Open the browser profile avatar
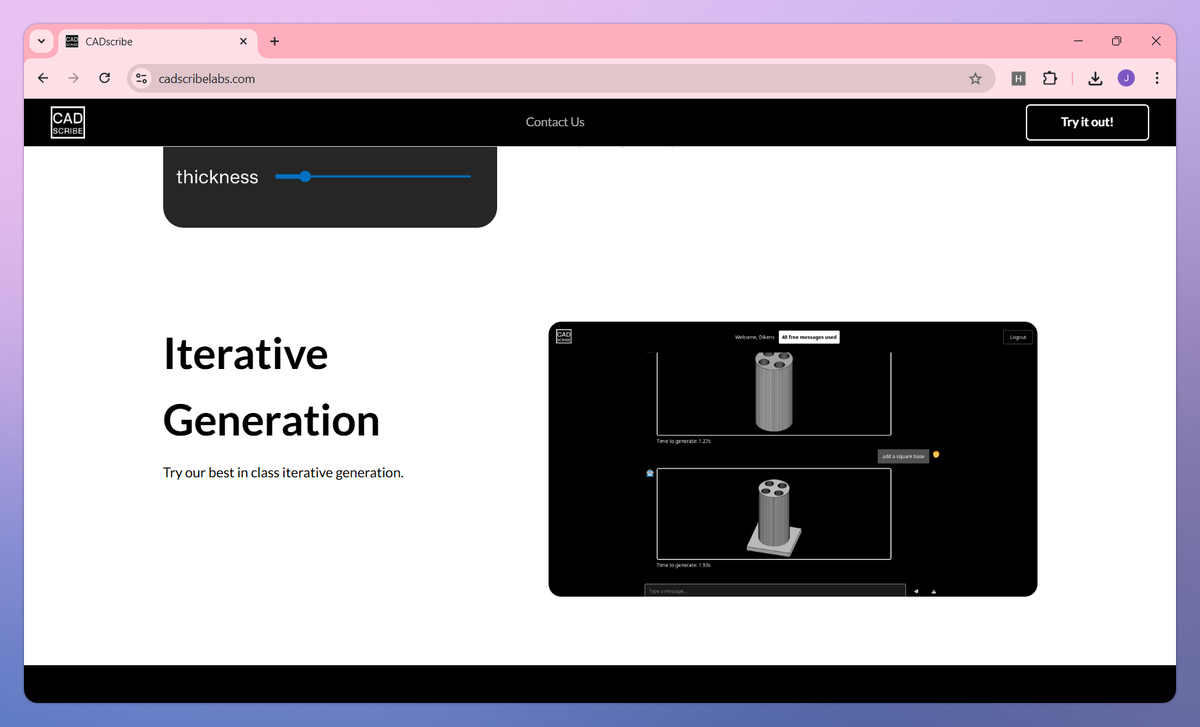Image resolution: width=1200 pixels, height=727 pixels. (1126, 78)
